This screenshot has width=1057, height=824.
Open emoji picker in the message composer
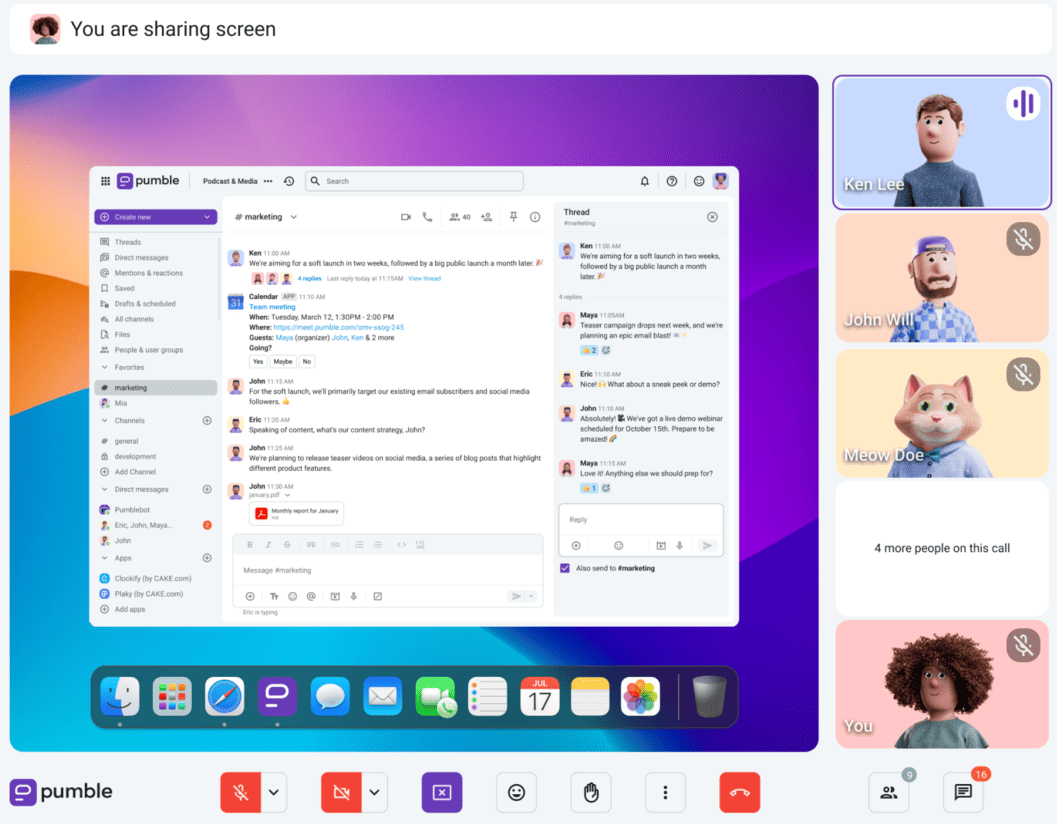click(295, 596)
